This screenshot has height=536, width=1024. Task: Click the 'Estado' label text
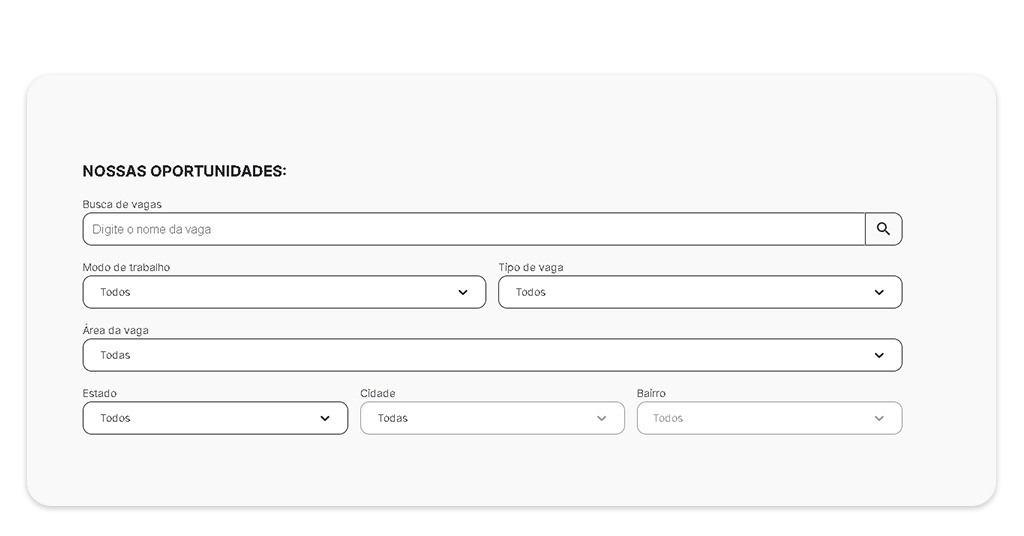coord(99,393)
